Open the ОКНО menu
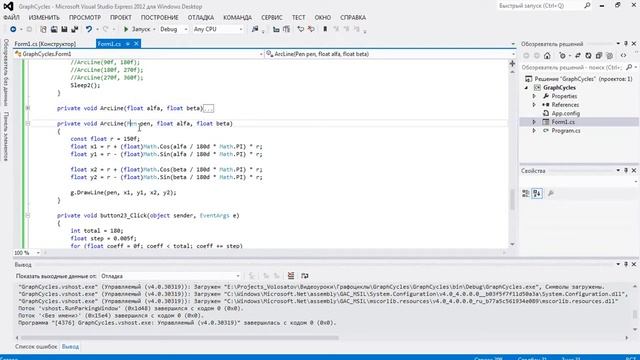This screenshot has width=640, height=360. pos(322,18)
